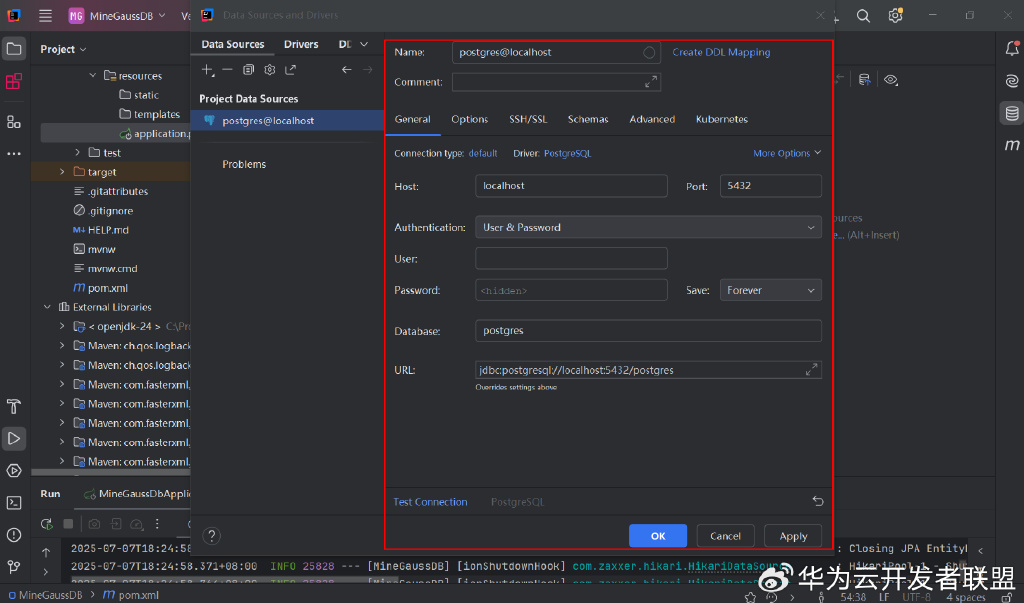Pick a color for the data source name
The height and width of the screenshot is (603, 1024).
pos(648,53)
